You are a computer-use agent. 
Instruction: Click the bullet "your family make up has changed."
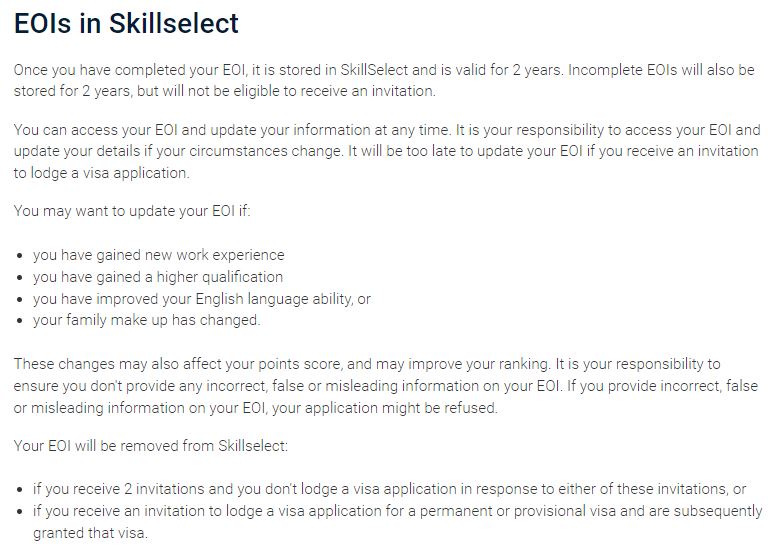146,320
